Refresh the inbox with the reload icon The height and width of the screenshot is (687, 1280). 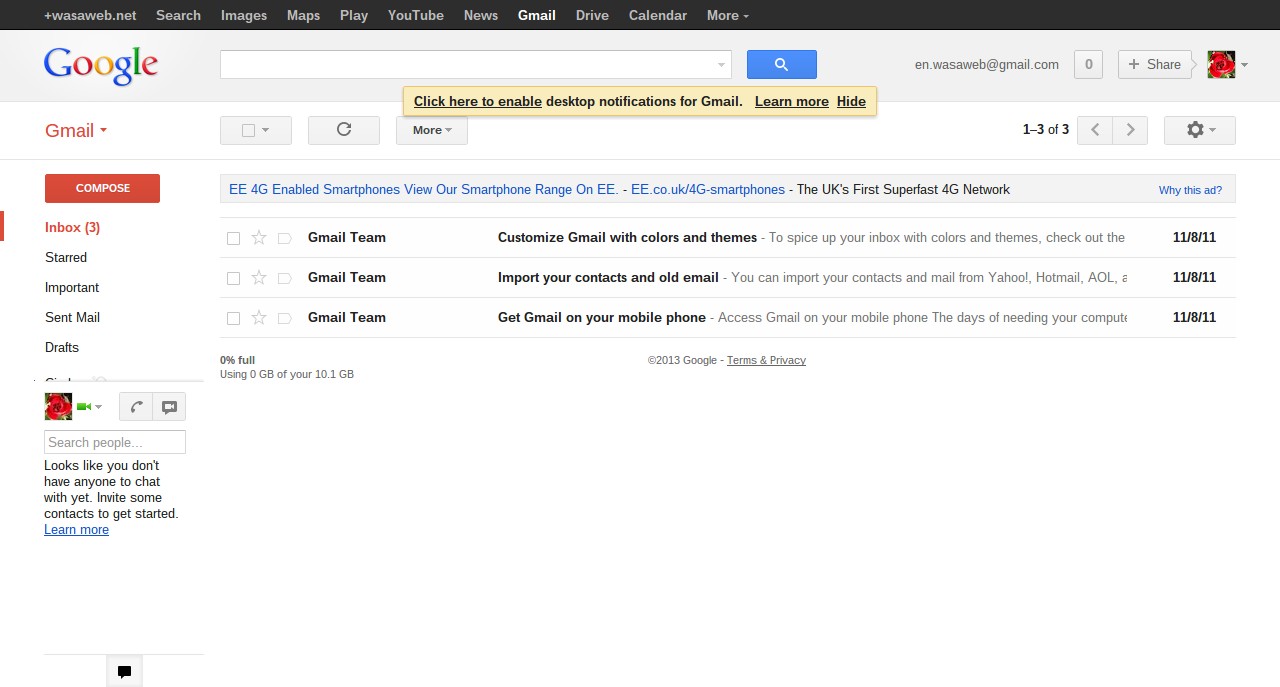point(344,130)
